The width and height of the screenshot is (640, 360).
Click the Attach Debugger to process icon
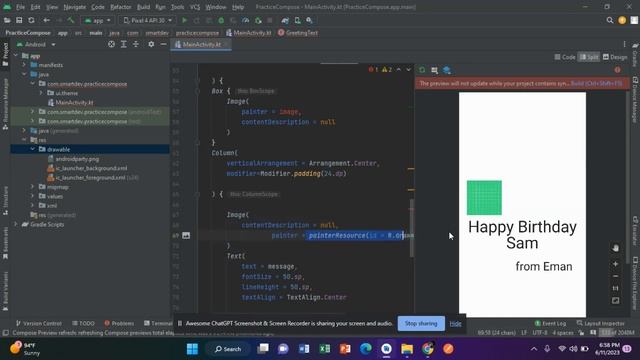258,20
